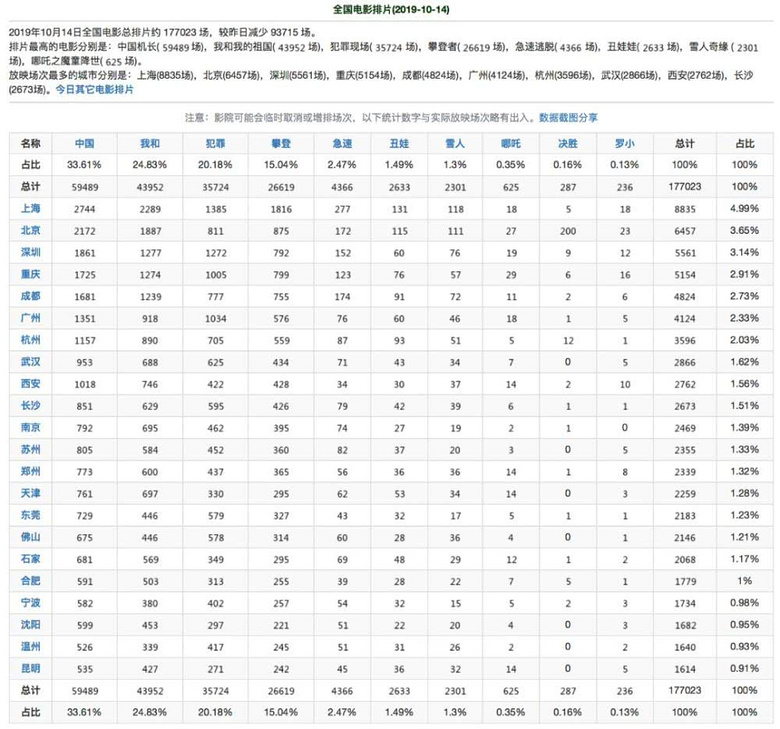Click the 数据截图分享 link
Screen dimensions: 780x729
click(568, 117)
